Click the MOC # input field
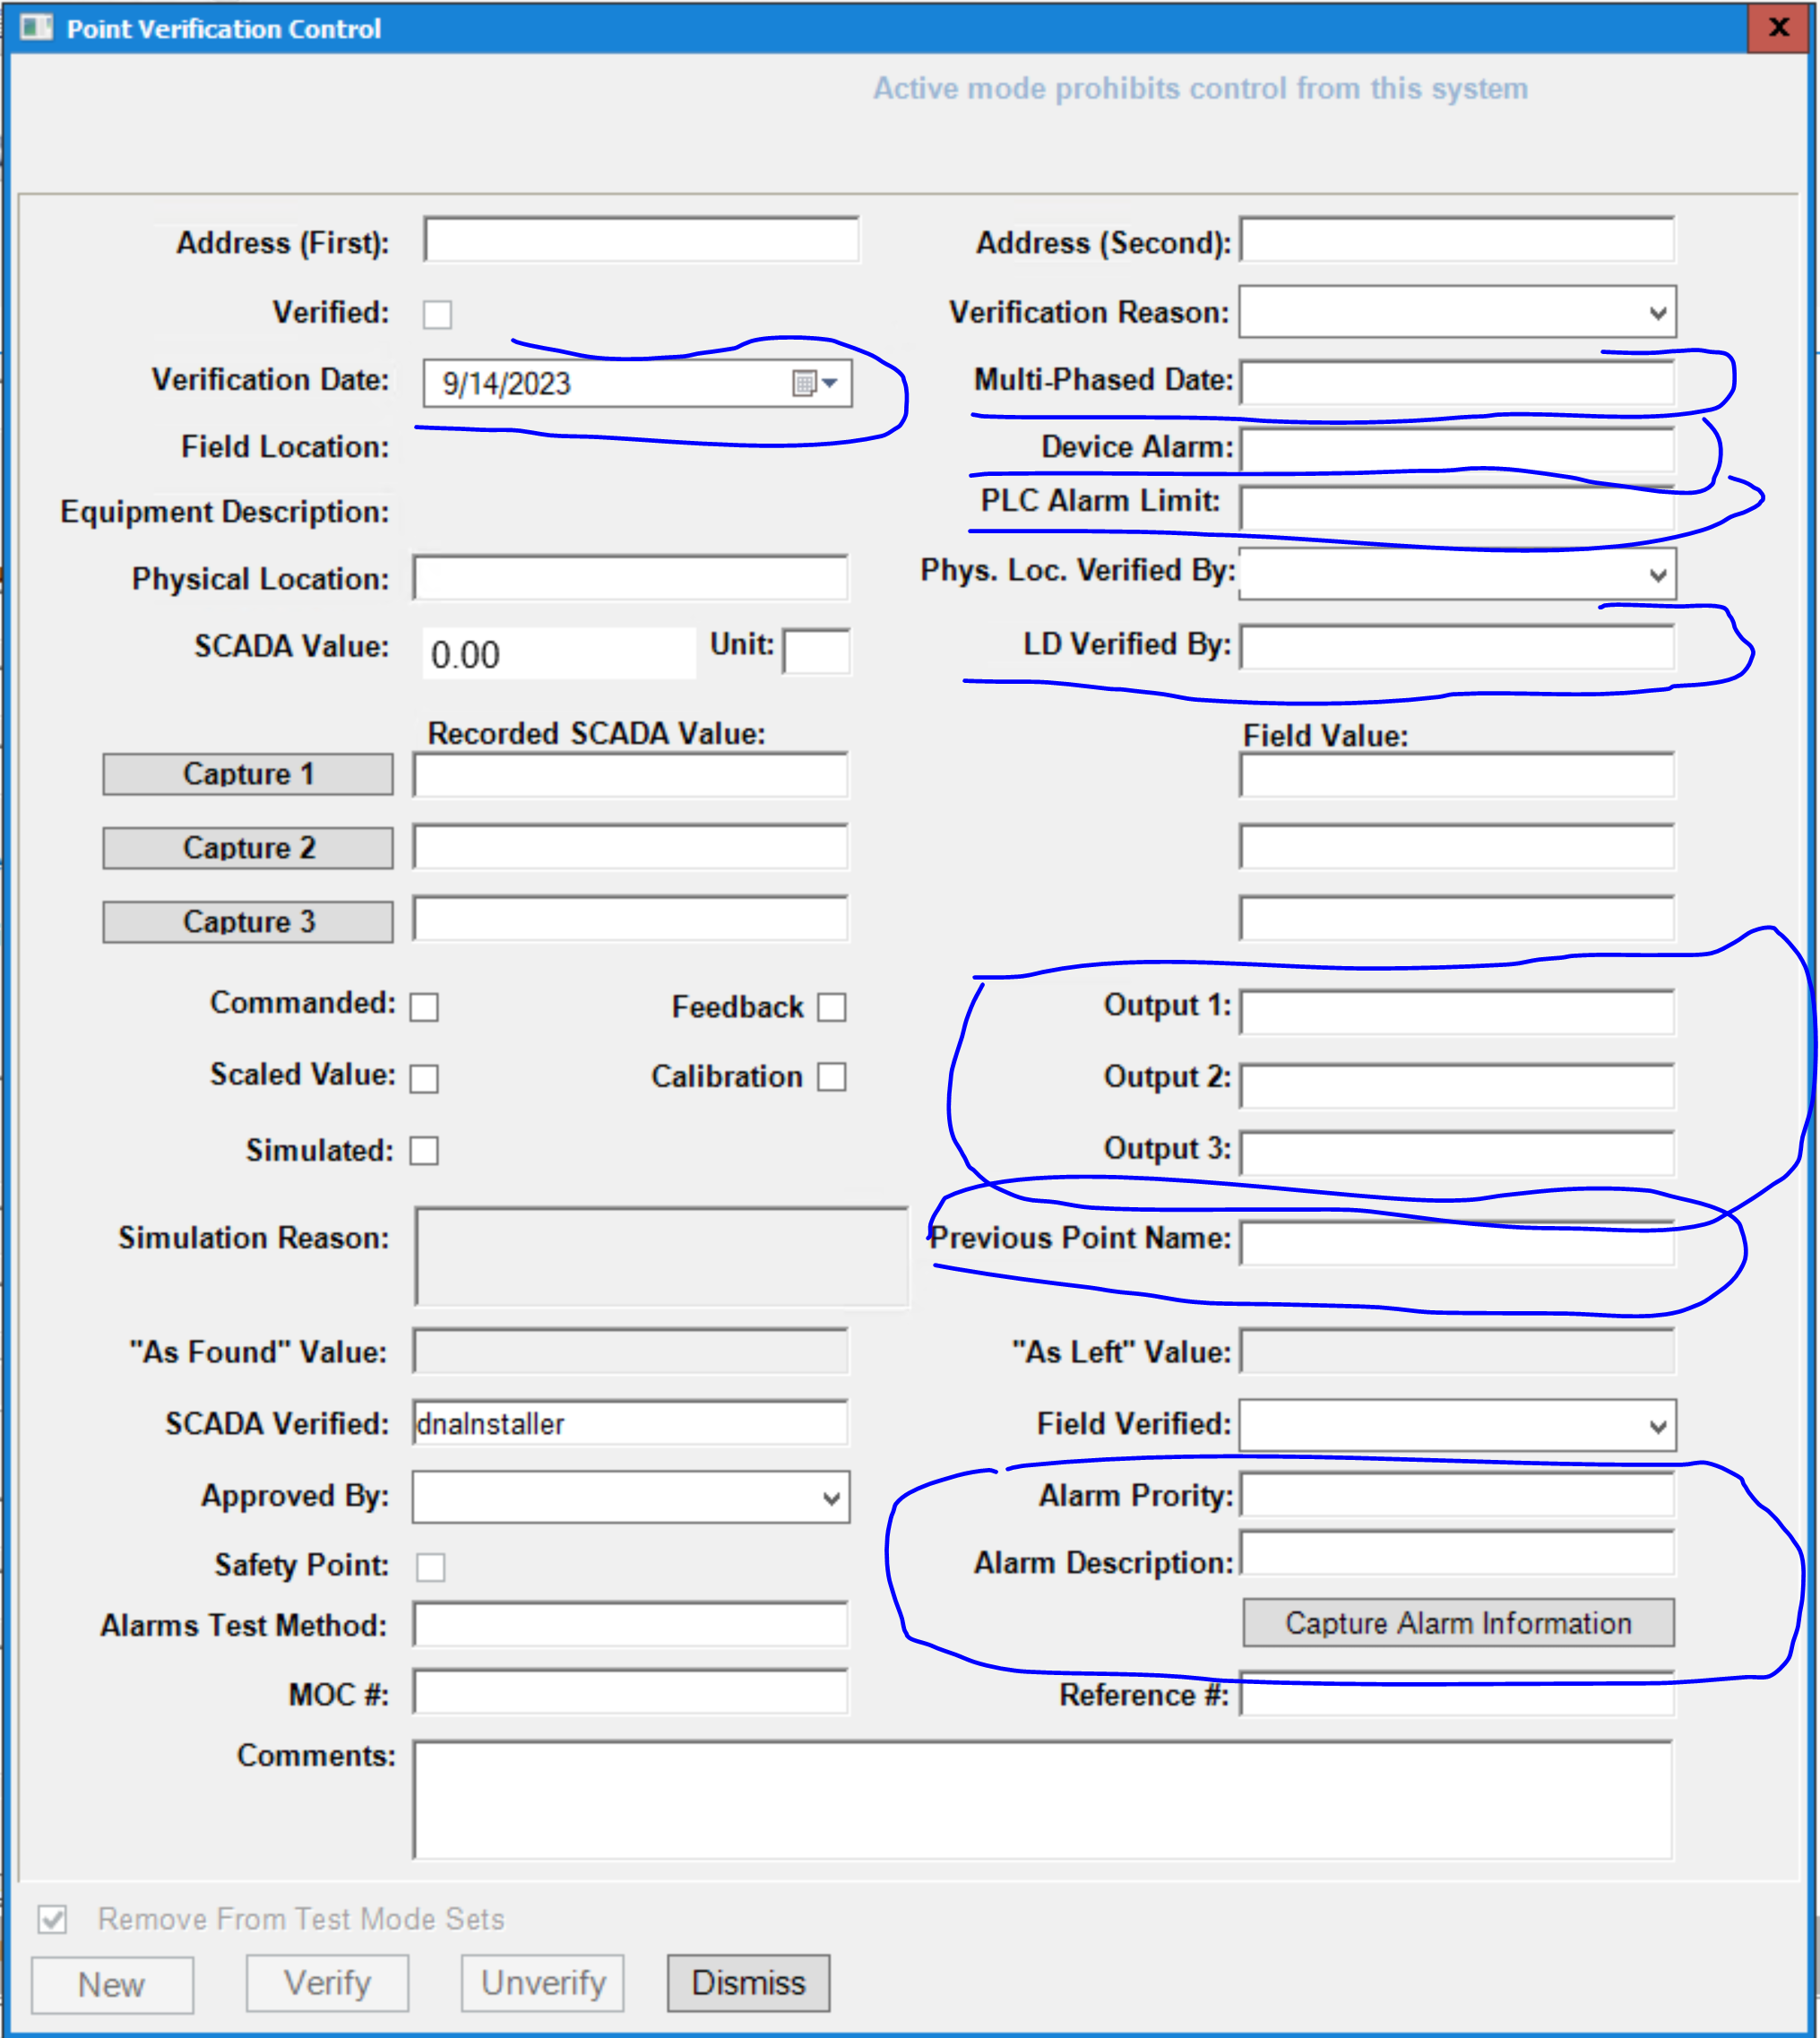1820x2038 pixels. point(630,1692)
